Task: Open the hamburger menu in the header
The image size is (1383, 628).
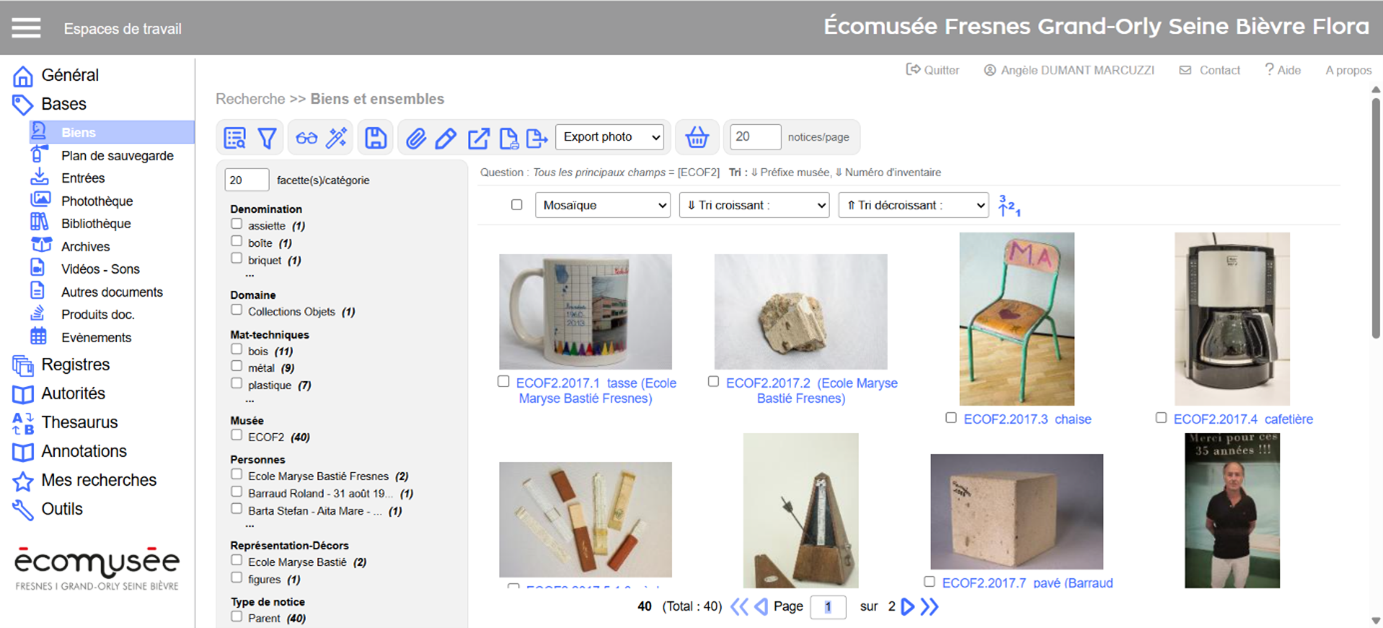Action: coord(26,28)
